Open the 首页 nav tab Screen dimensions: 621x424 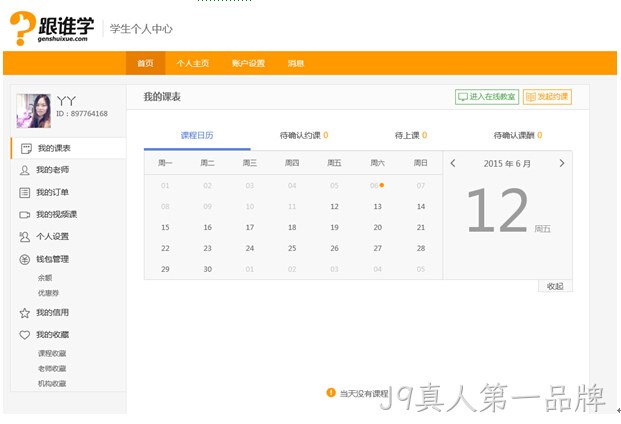point(145,63)
